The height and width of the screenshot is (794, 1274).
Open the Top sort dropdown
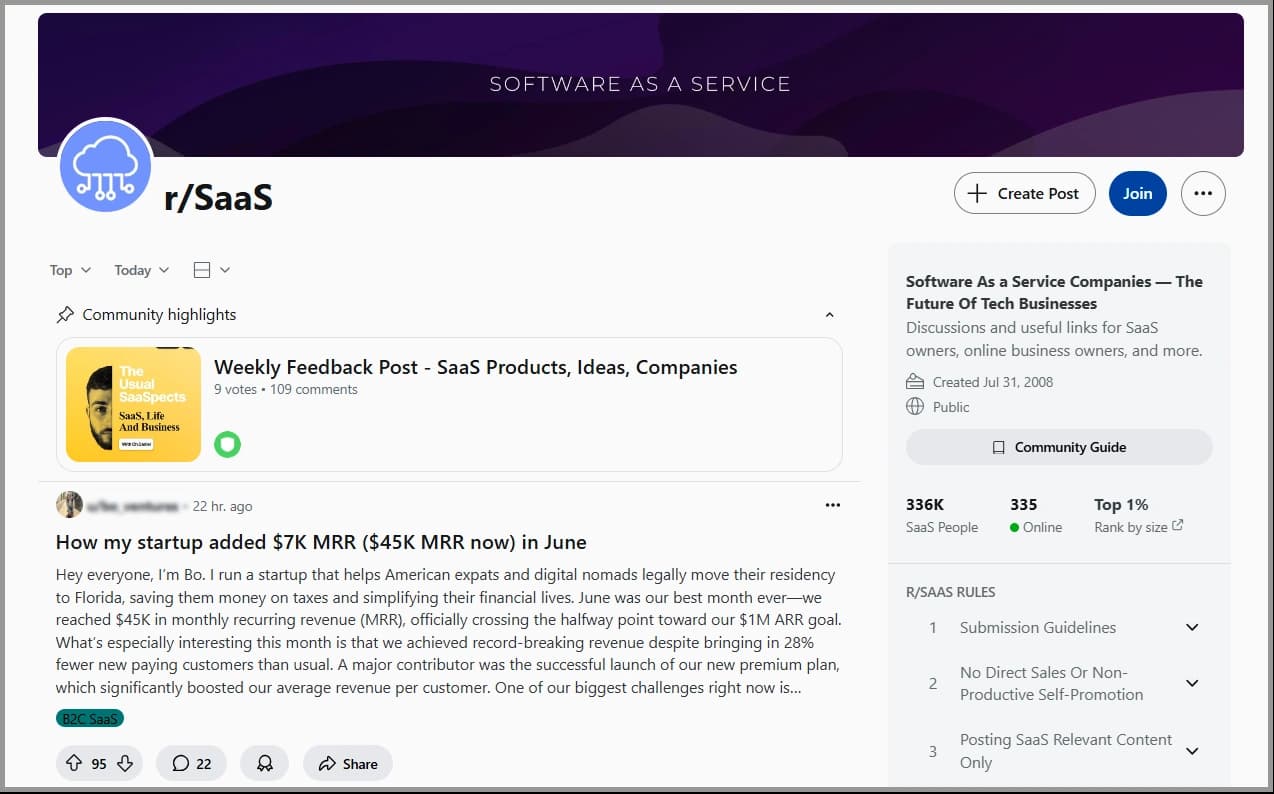click(70, 270)
